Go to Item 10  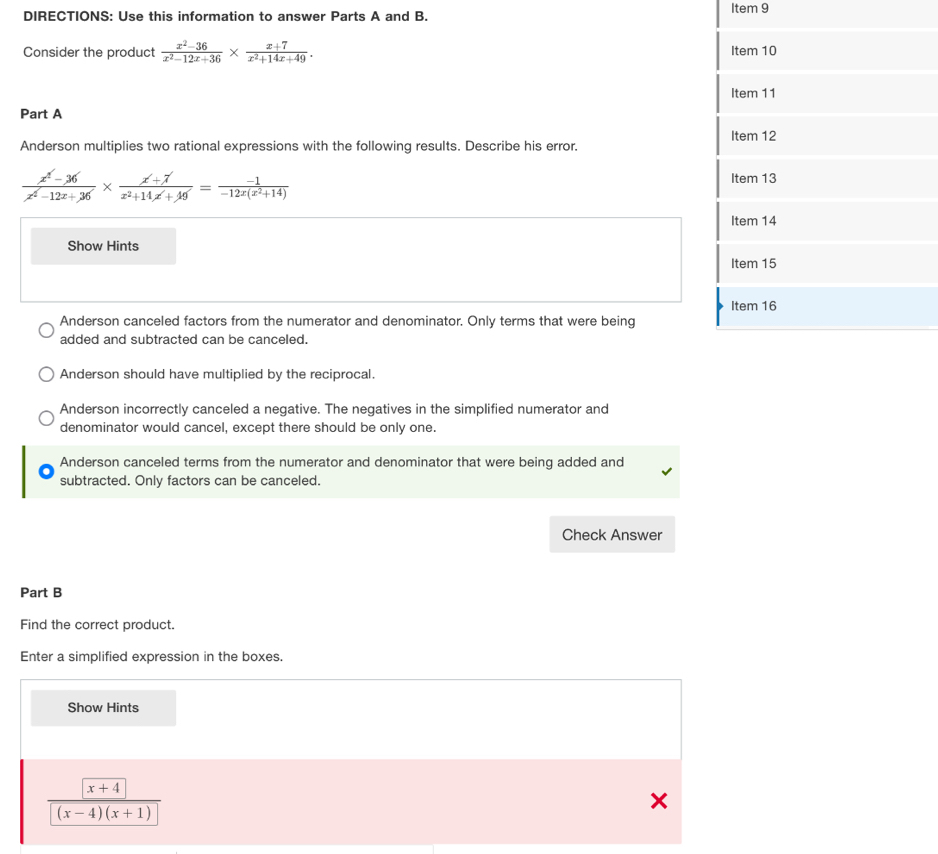753,51
